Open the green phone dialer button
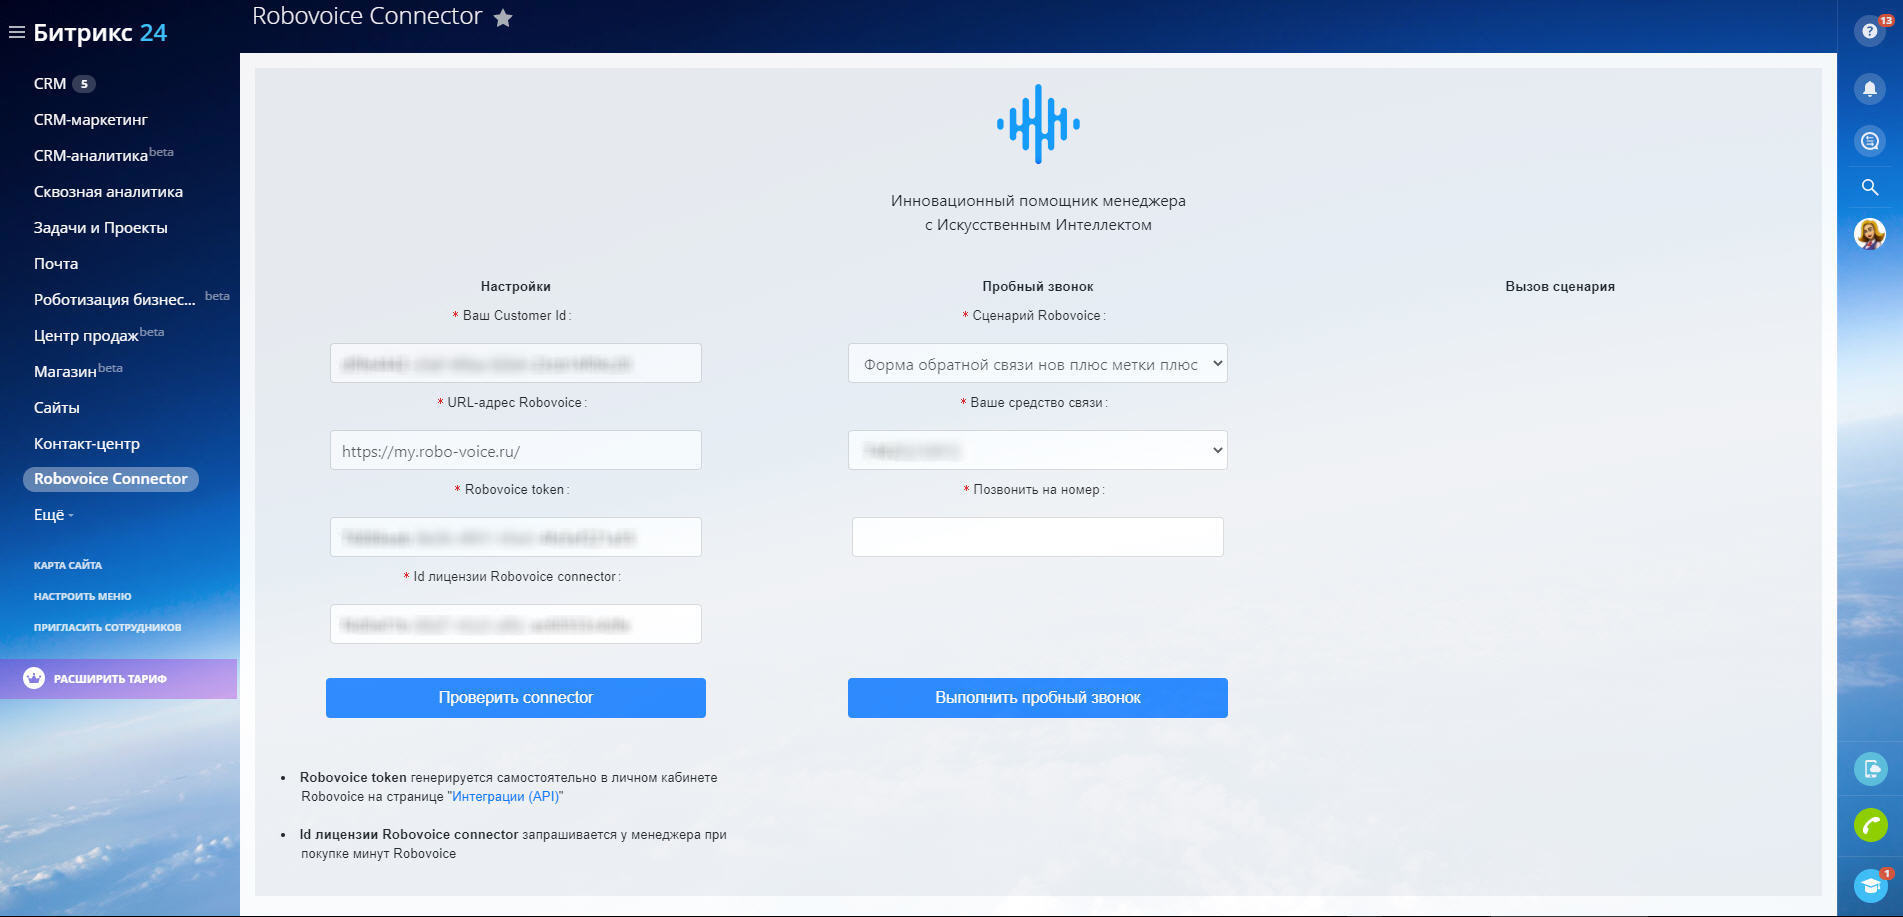This screenshot has height=917, width=1903. point(1870,825)
